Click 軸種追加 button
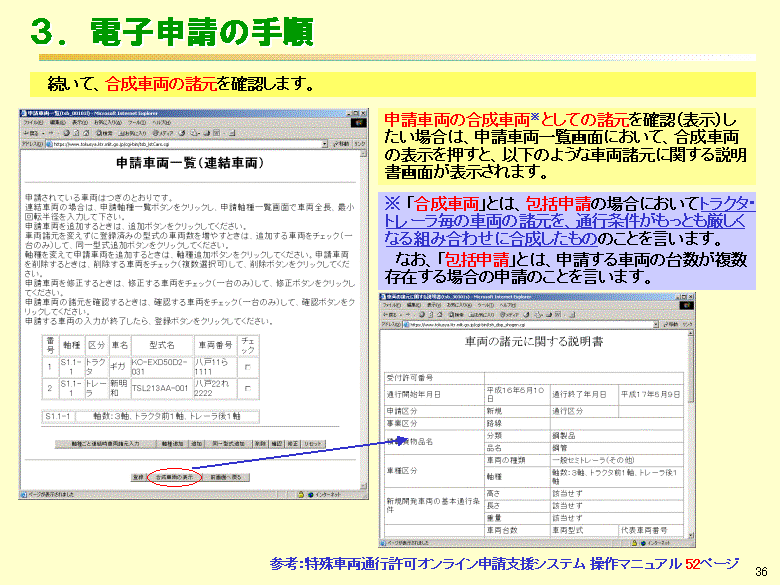This screenshot has width=780, height=585. point(172,444)
